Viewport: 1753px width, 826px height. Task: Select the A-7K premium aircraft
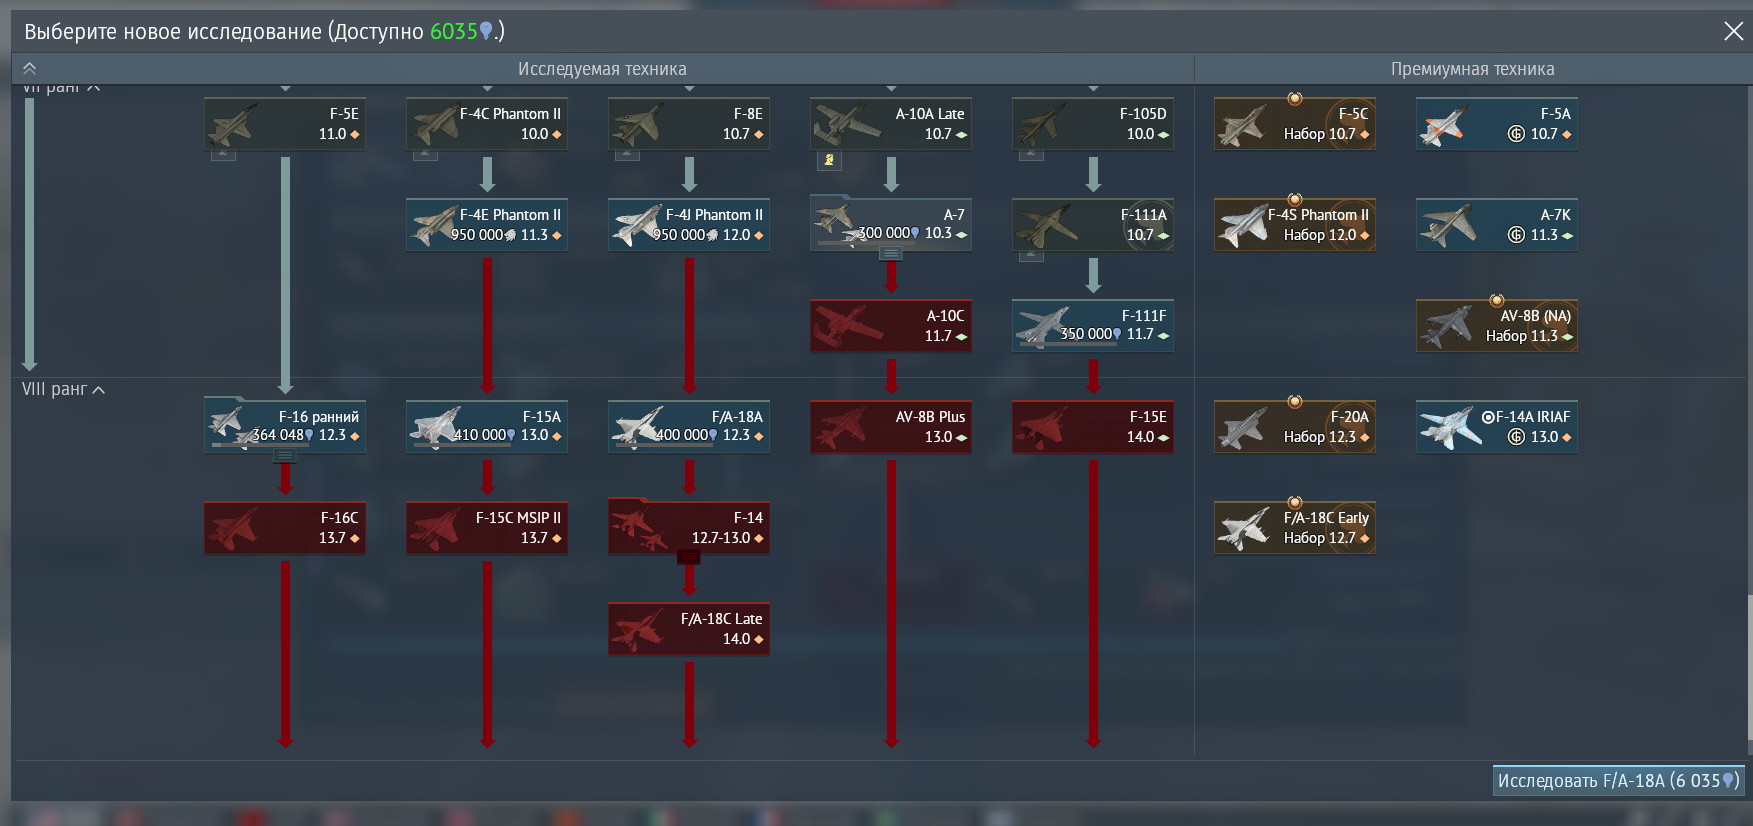pyautogui.click(x=1497, y=225)
